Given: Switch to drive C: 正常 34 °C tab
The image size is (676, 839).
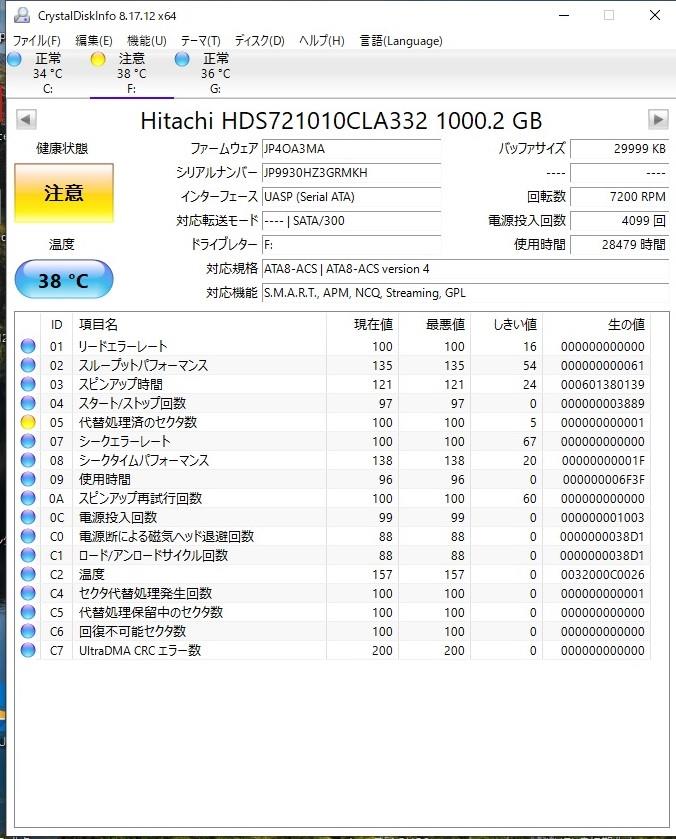Looking at the screenshot, I should (x=48, y=73).
